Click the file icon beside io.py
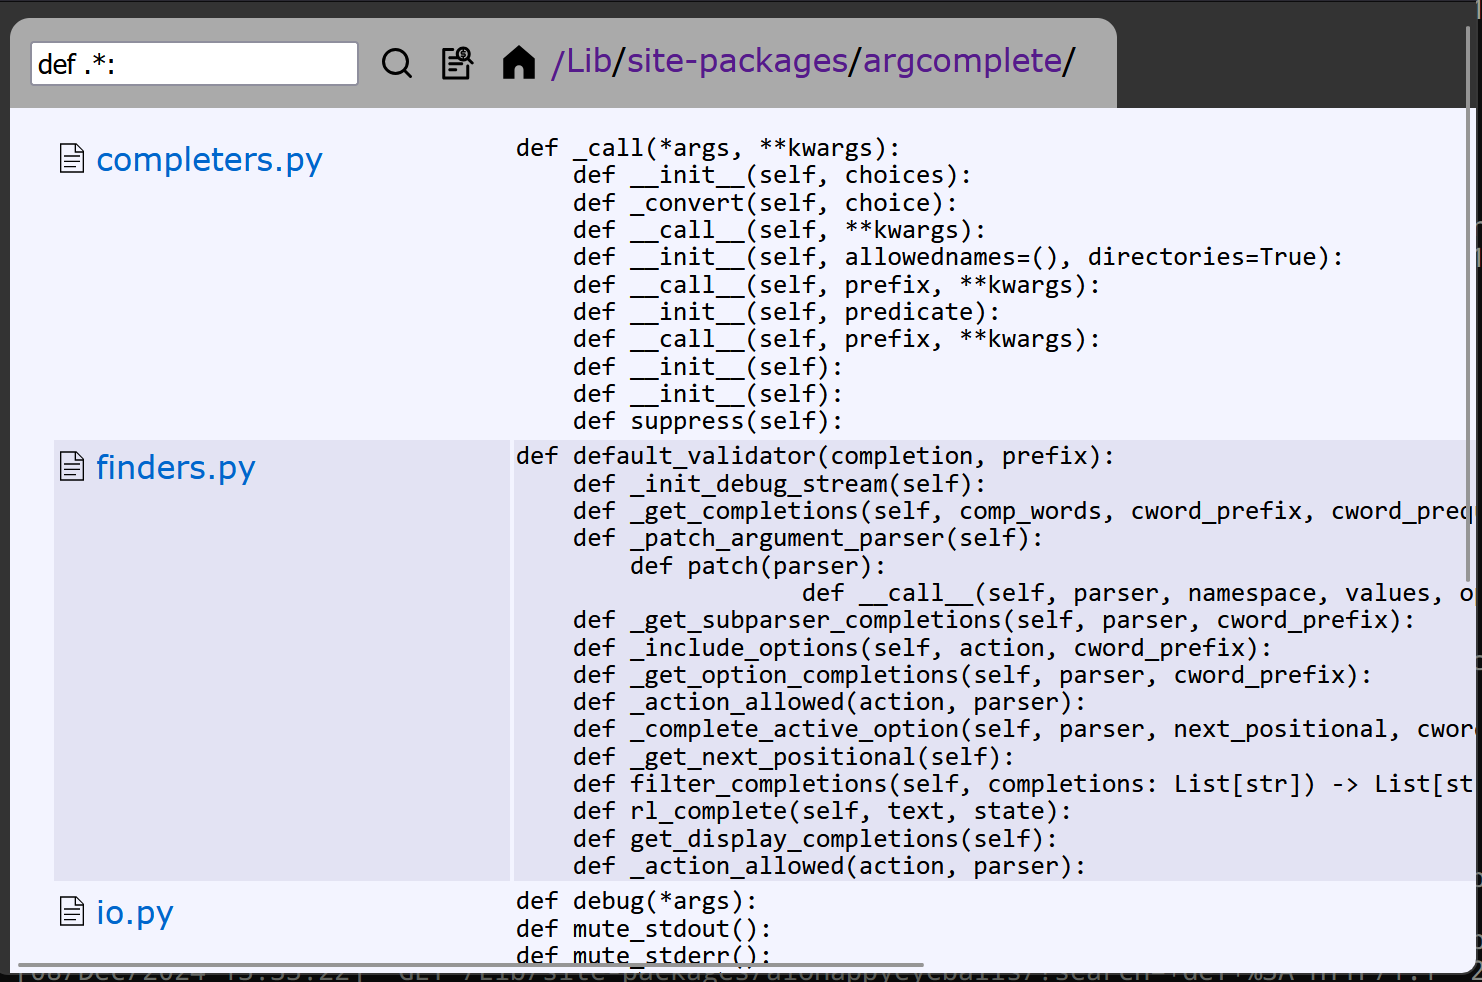 point(72,912)
